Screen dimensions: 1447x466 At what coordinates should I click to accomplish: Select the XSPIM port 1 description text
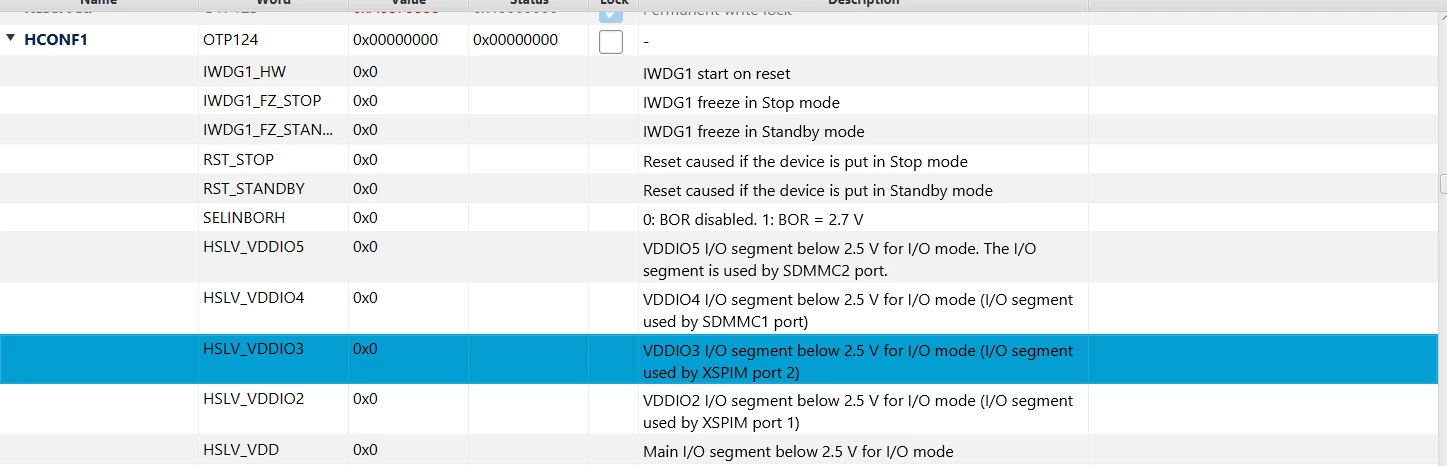point(858,411)
